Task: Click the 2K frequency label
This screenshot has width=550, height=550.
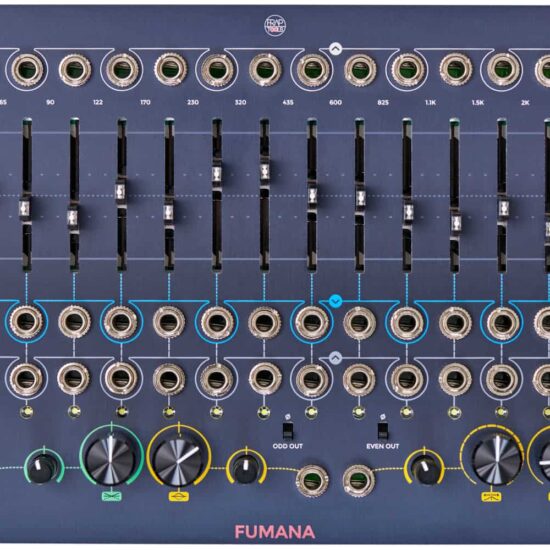Action: tap(525, 102)
